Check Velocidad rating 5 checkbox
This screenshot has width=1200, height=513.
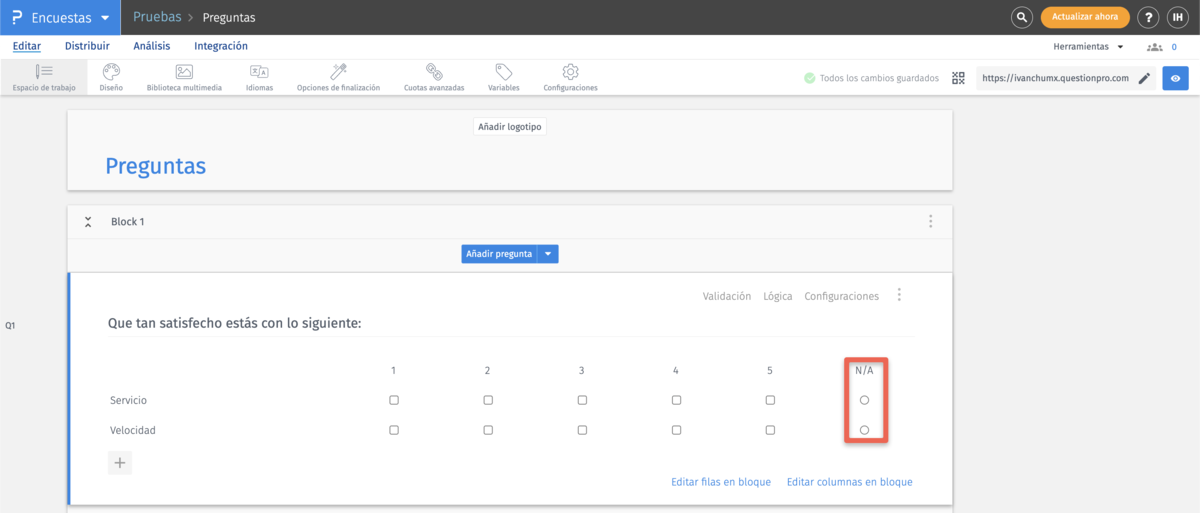[x=770, y=430]
